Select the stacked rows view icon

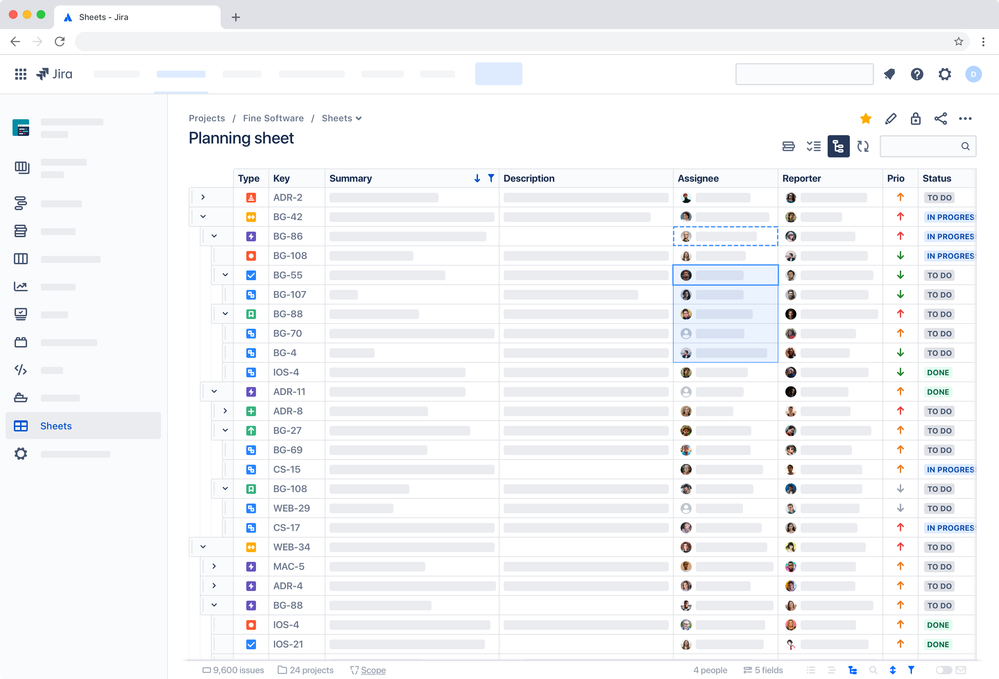click(x=788, y=147)
